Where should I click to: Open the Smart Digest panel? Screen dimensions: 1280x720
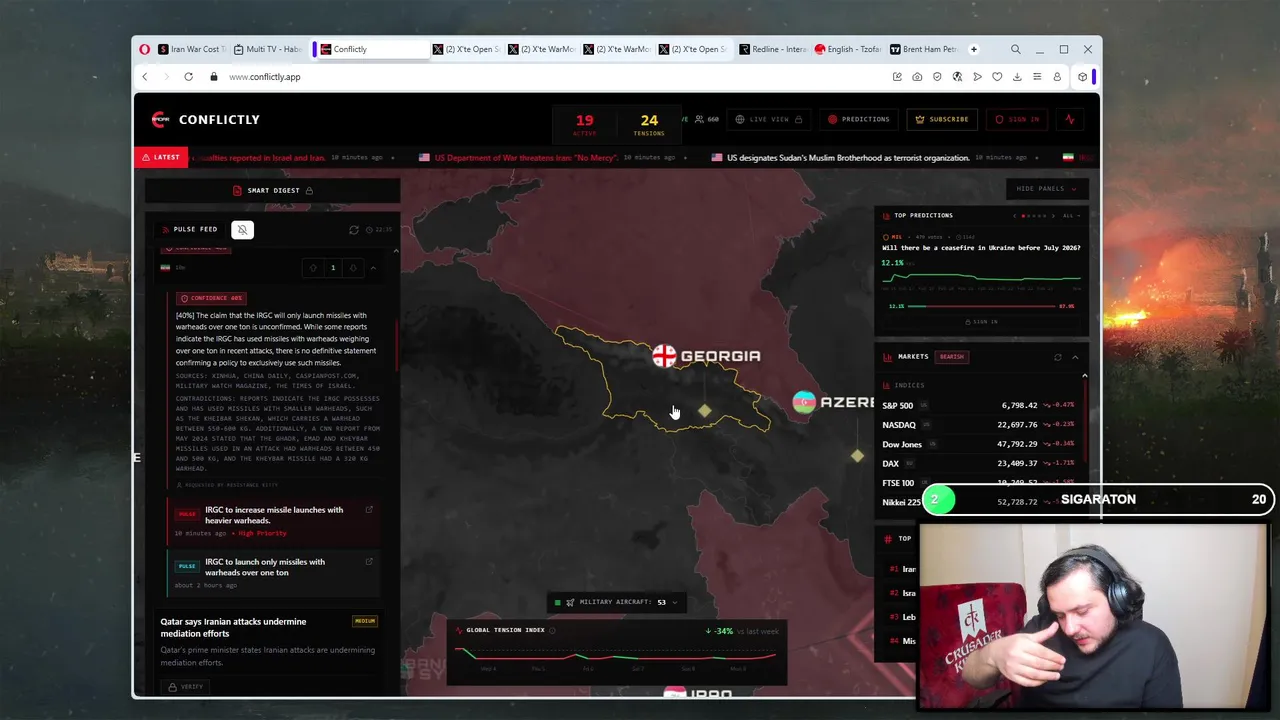pos(273,190)
